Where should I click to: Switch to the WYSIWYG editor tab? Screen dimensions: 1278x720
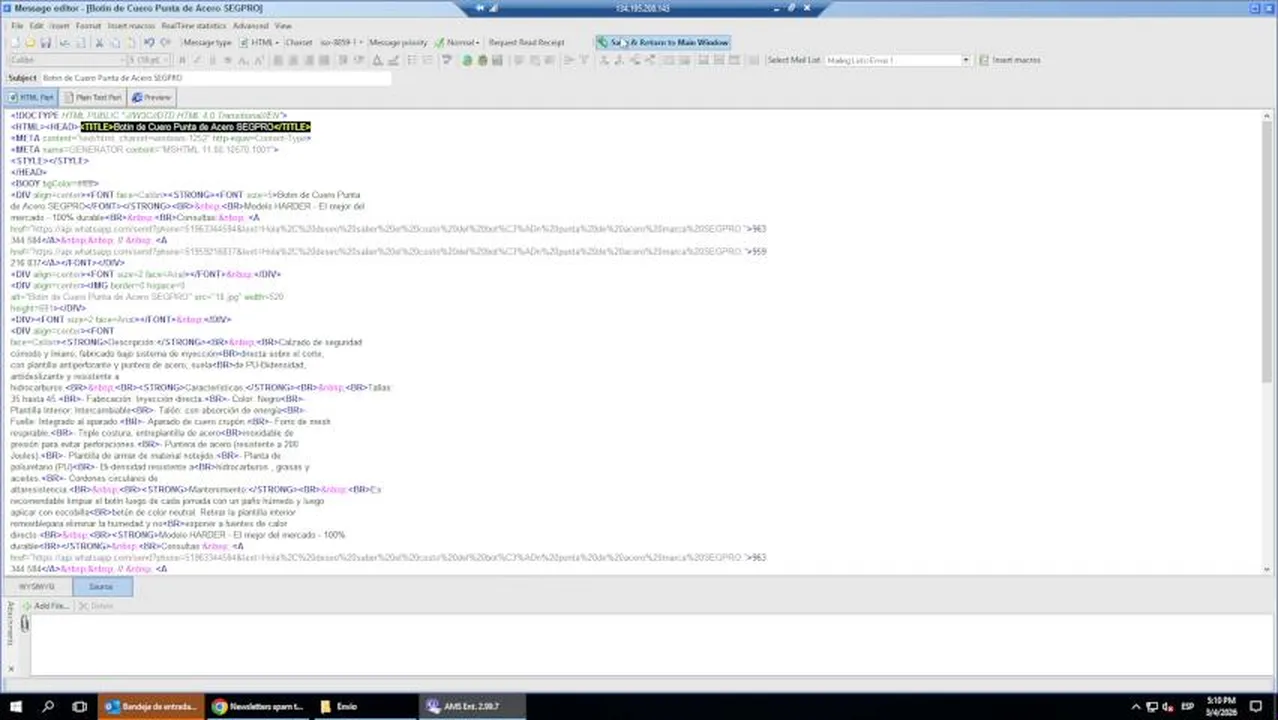[37, 587]
